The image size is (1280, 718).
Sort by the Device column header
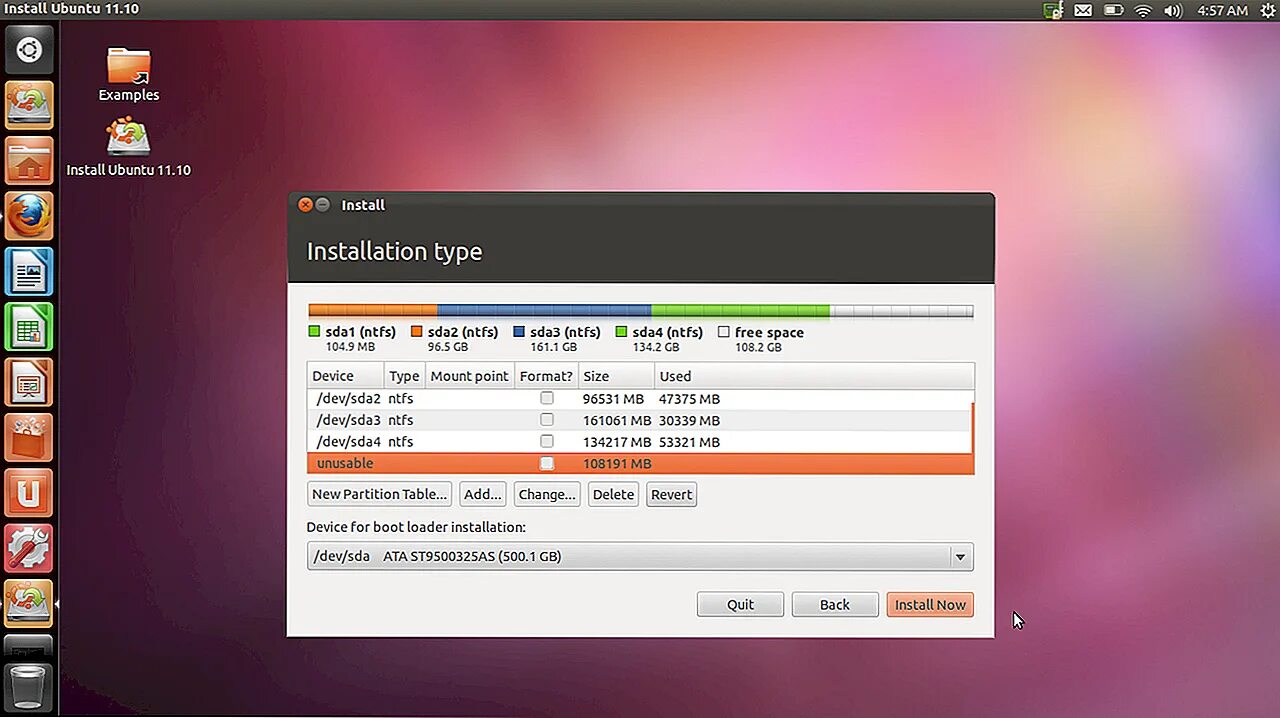coord(346,376)
